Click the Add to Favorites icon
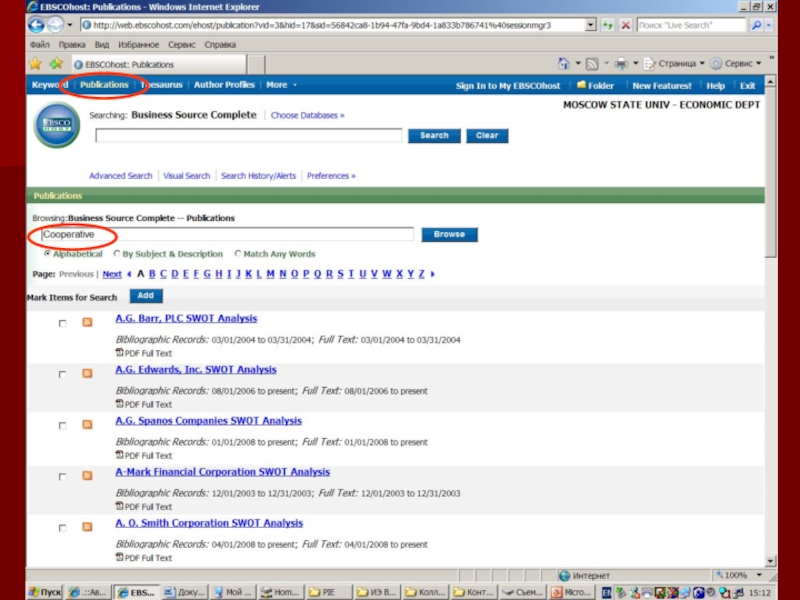This screenshot has width=800, height=600. (56, 64)
